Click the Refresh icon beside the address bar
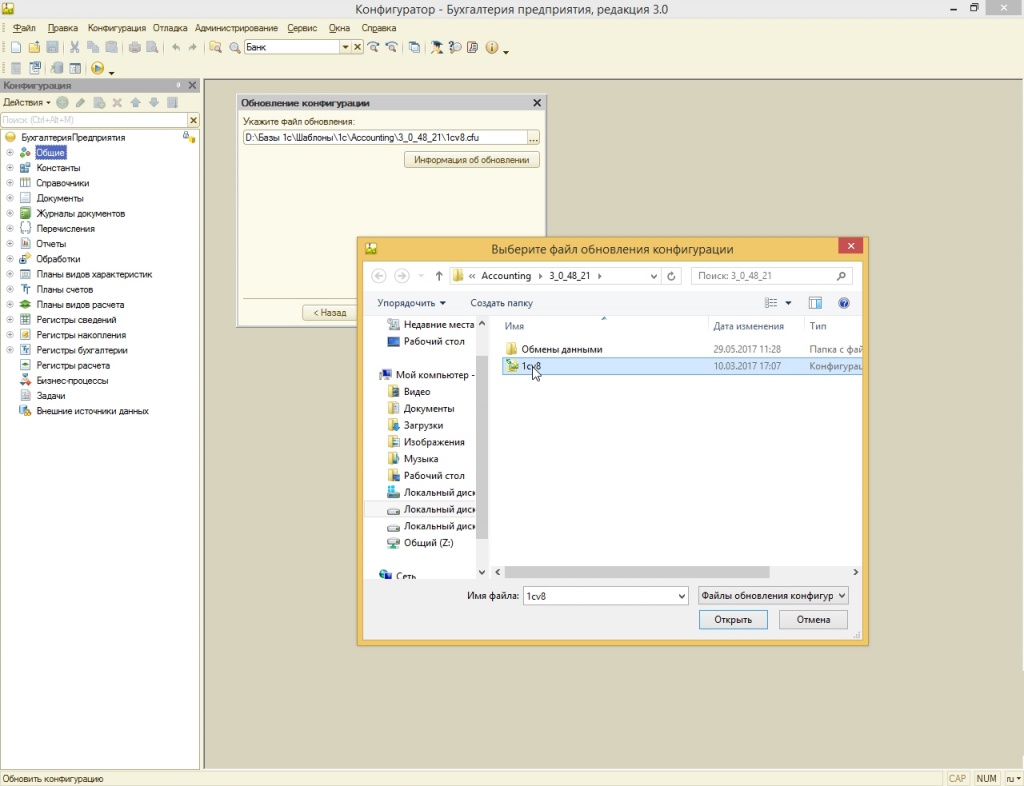1024x786 pixels. 671,276
